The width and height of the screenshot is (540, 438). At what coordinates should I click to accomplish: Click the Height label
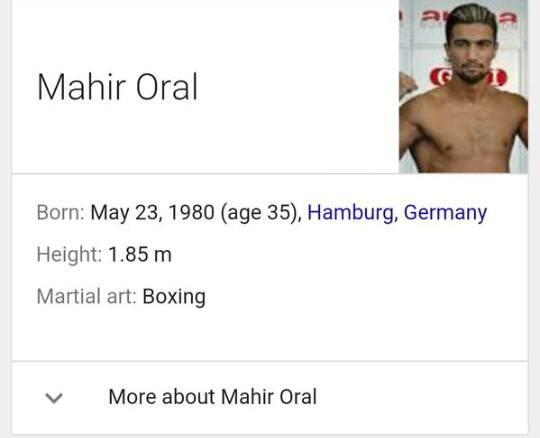70,255
